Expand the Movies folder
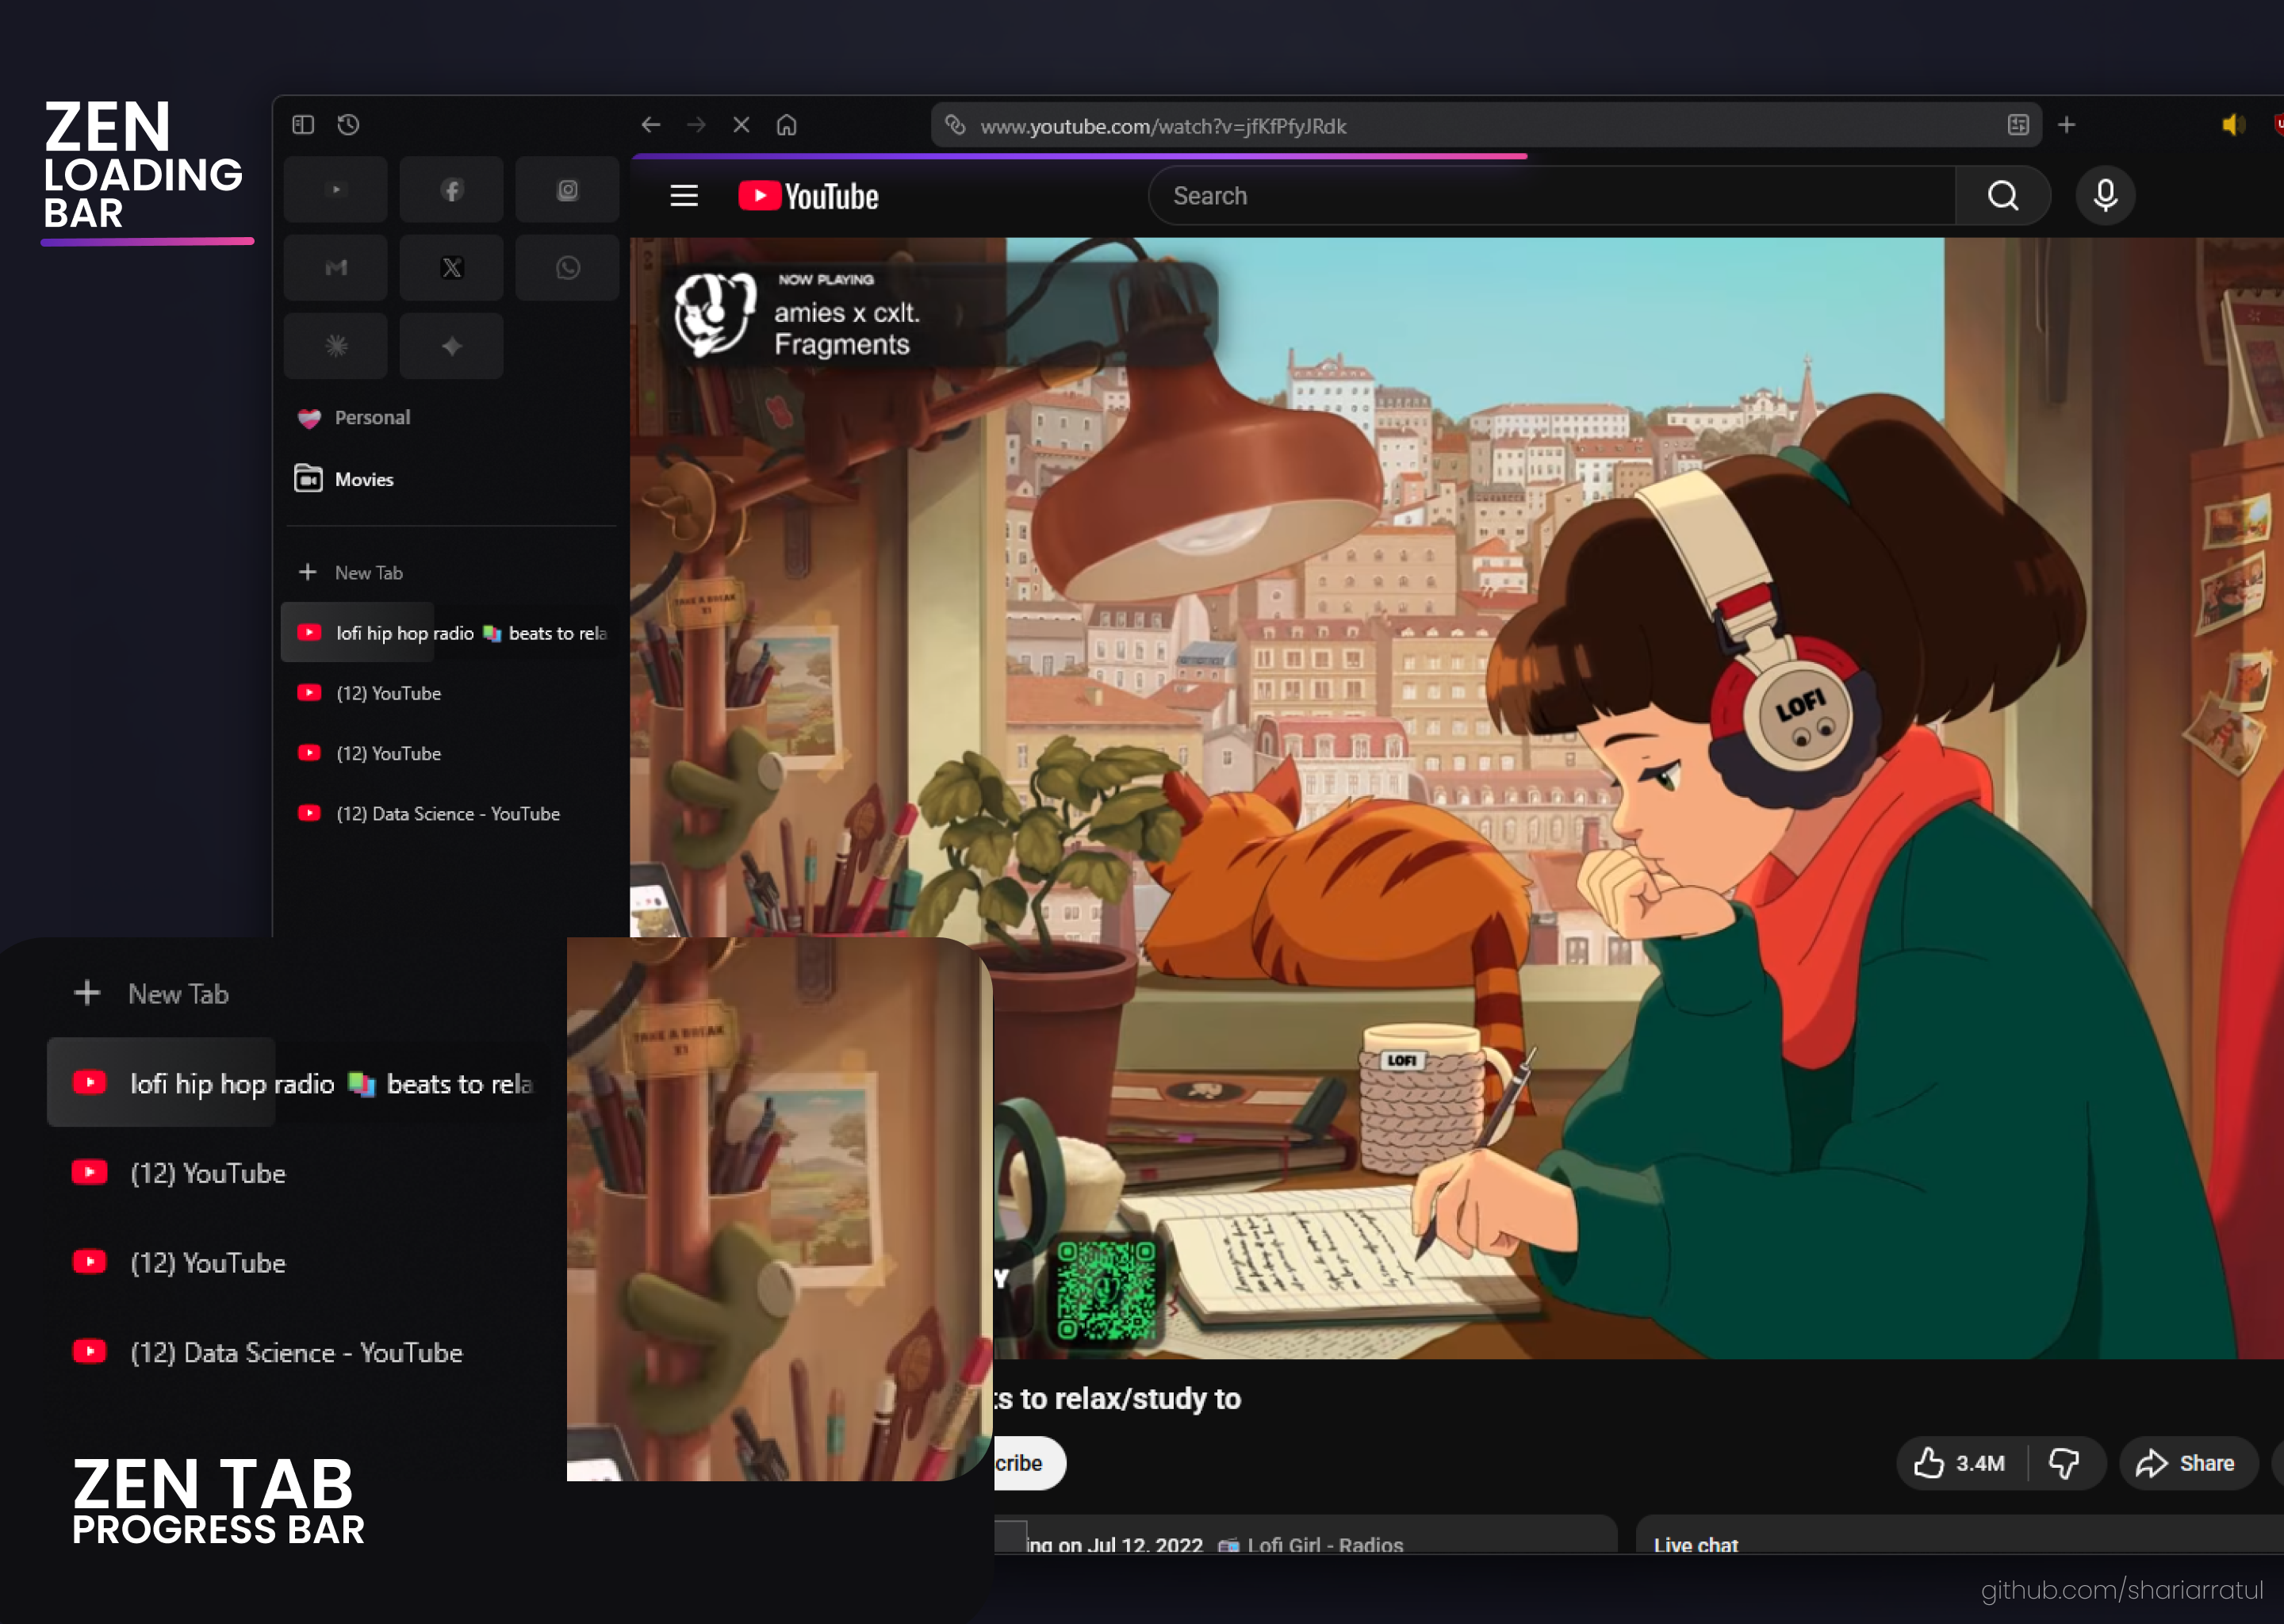The width and height of the screenshot is (2284, 1624). (363, 480)
